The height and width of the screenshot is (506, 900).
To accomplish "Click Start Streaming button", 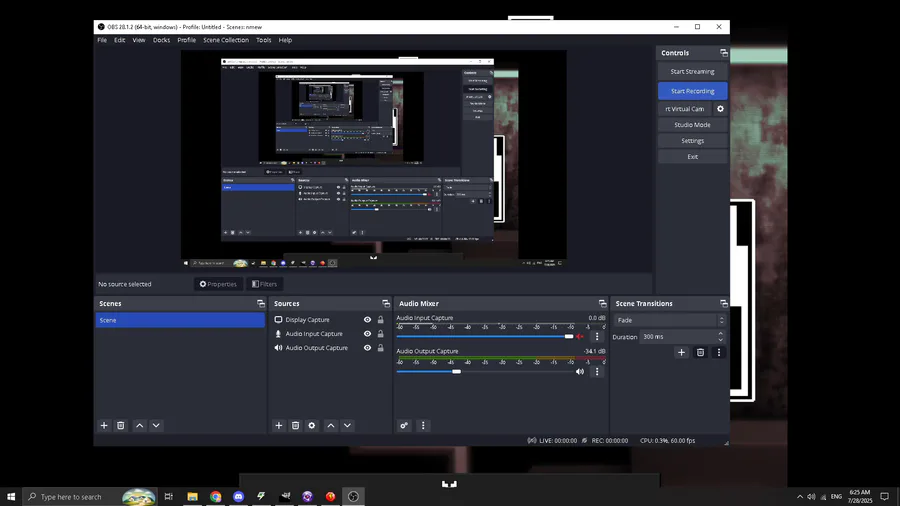I will pos(693,72).
